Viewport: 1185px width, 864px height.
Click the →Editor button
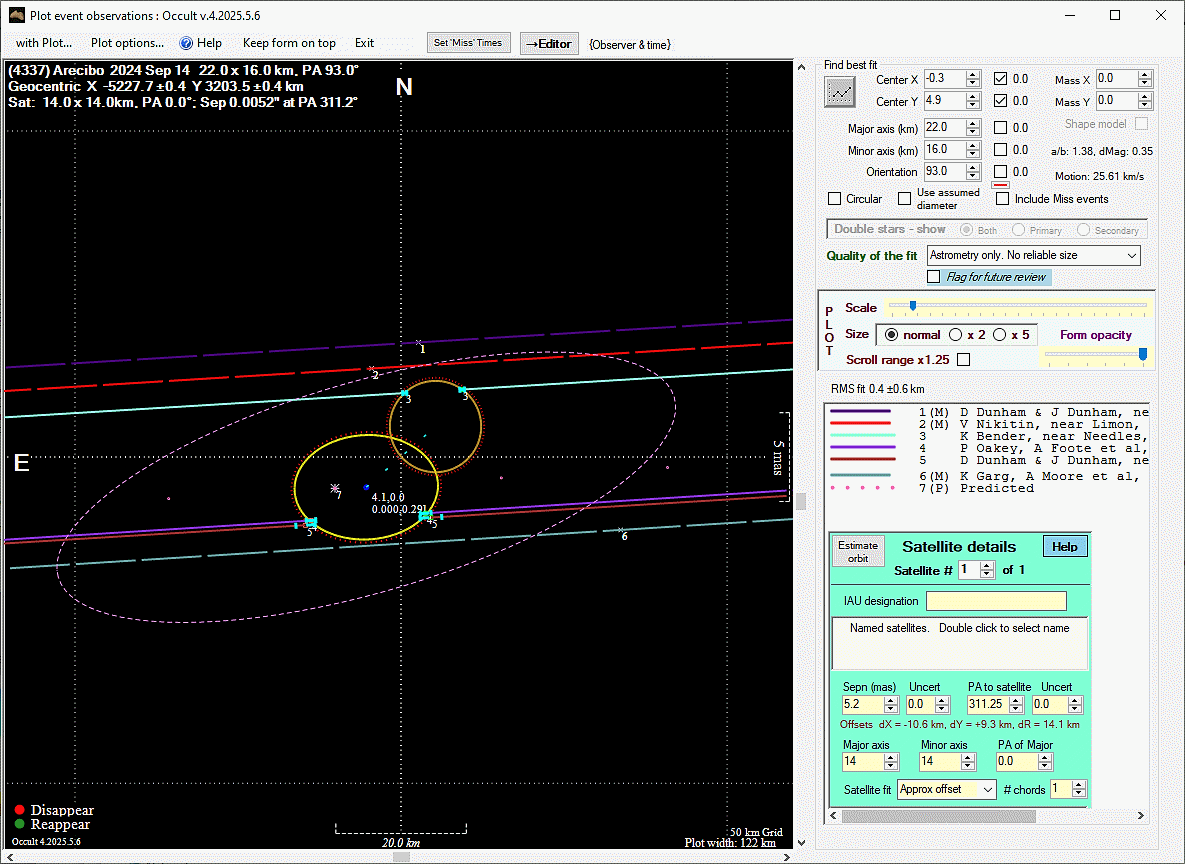click(x=549, y=44)
